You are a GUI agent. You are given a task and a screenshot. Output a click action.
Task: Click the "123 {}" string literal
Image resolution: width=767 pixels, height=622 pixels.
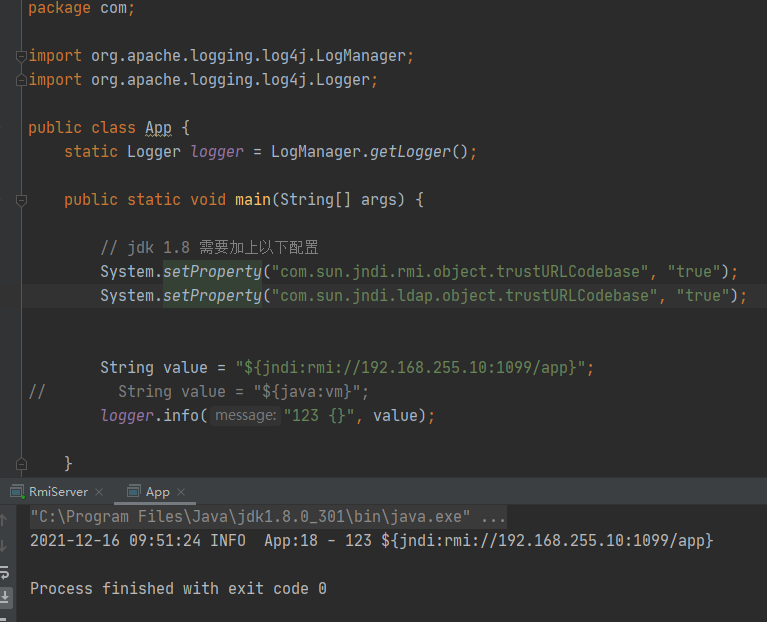(x=319, y=415)
